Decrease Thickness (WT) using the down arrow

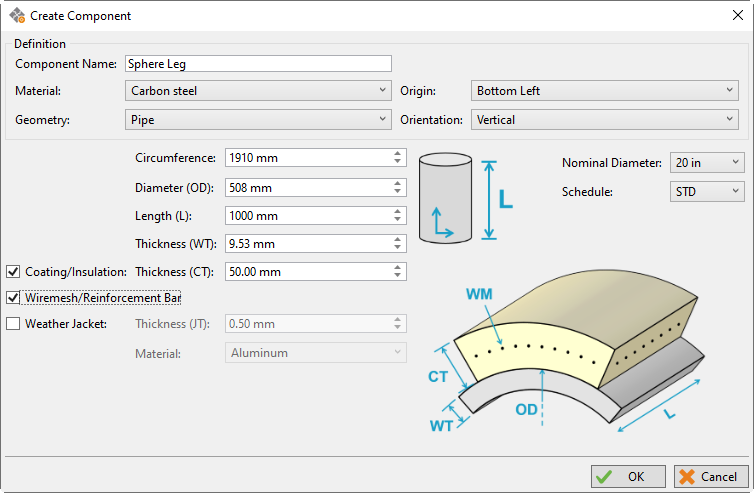click(x=398, y=247)
